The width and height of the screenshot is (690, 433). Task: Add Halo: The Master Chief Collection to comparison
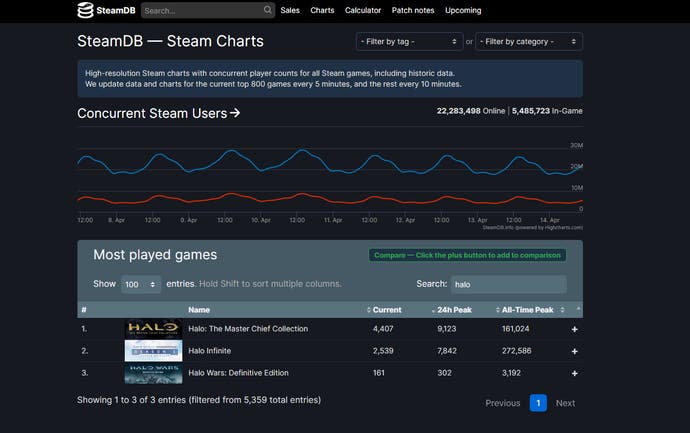[574, 329]
